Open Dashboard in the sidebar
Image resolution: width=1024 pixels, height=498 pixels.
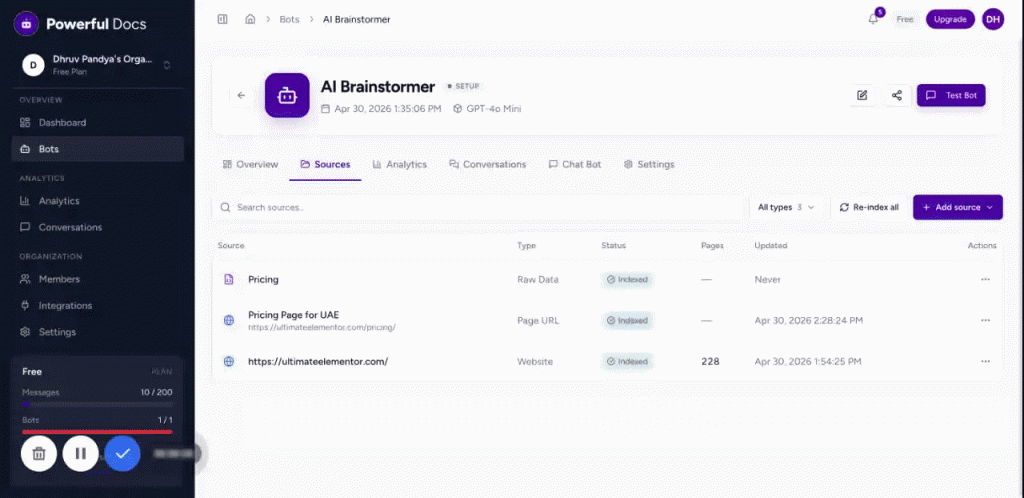point(97,123)
